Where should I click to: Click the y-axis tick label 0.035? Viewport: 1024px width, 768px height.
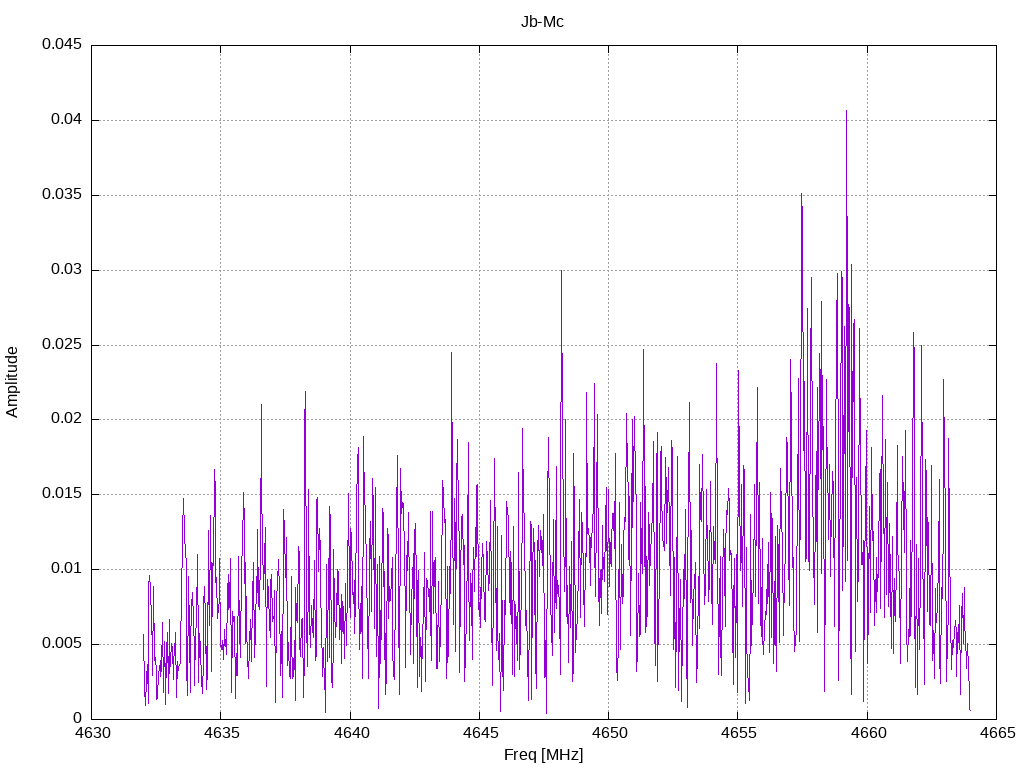click(x=62, y=195)
